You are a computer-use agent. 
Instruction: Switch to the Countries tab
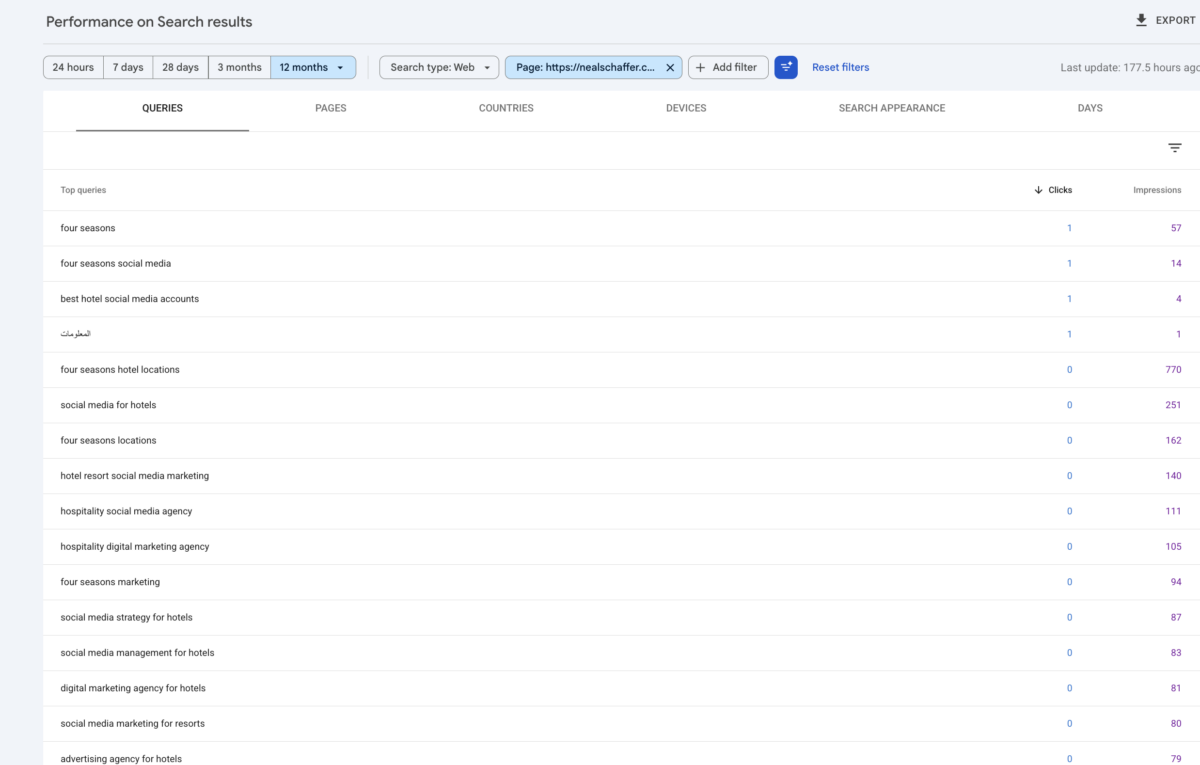(x=506, y=109)
